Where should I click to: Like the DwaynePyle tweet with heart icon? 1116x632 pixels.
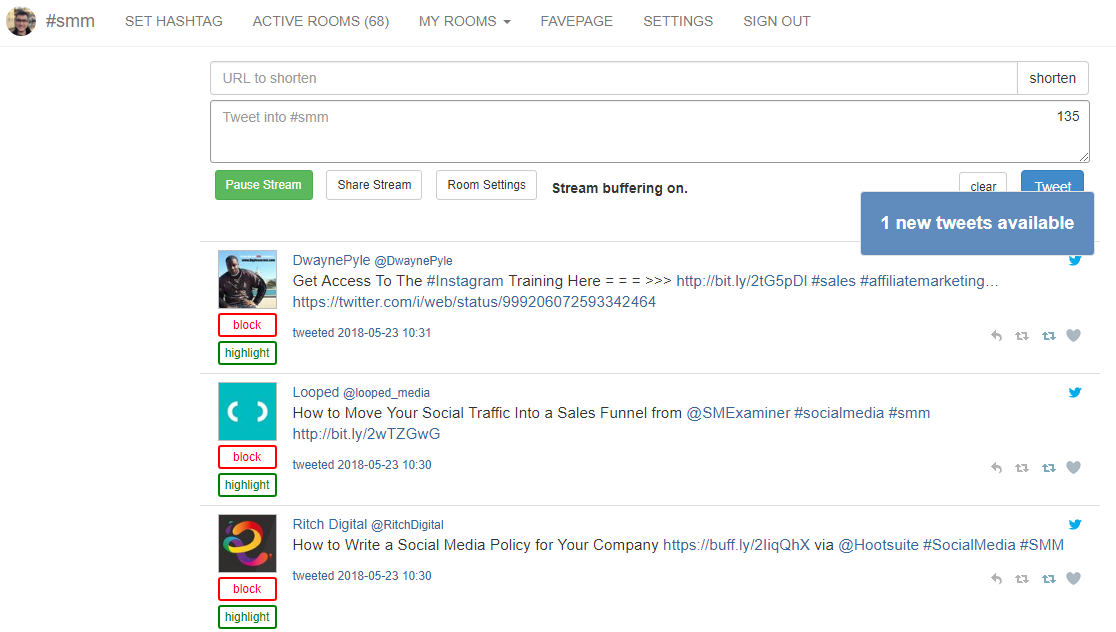(1073, 336)
